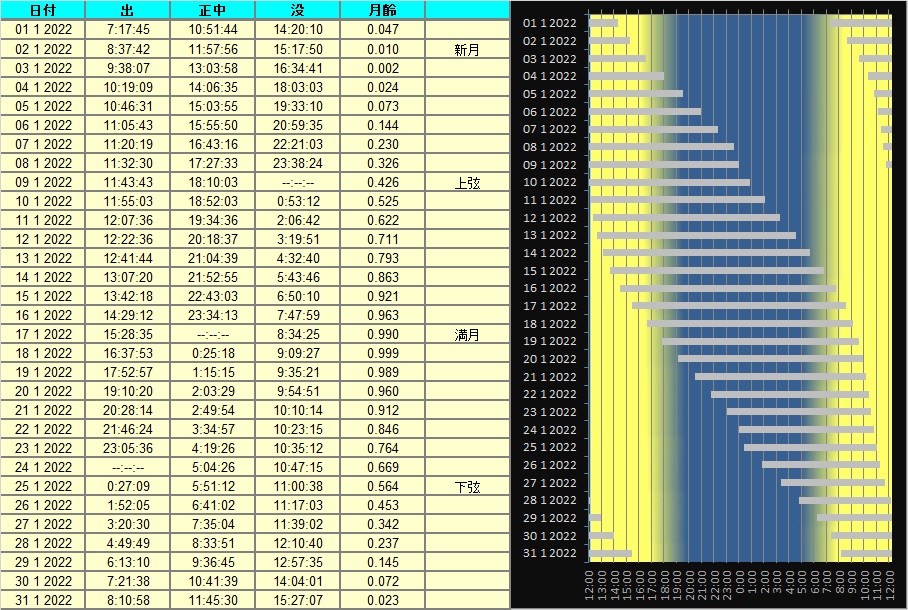Click the 正中 column header
Screen dimensions: 908x610
(x=212, y=10)
